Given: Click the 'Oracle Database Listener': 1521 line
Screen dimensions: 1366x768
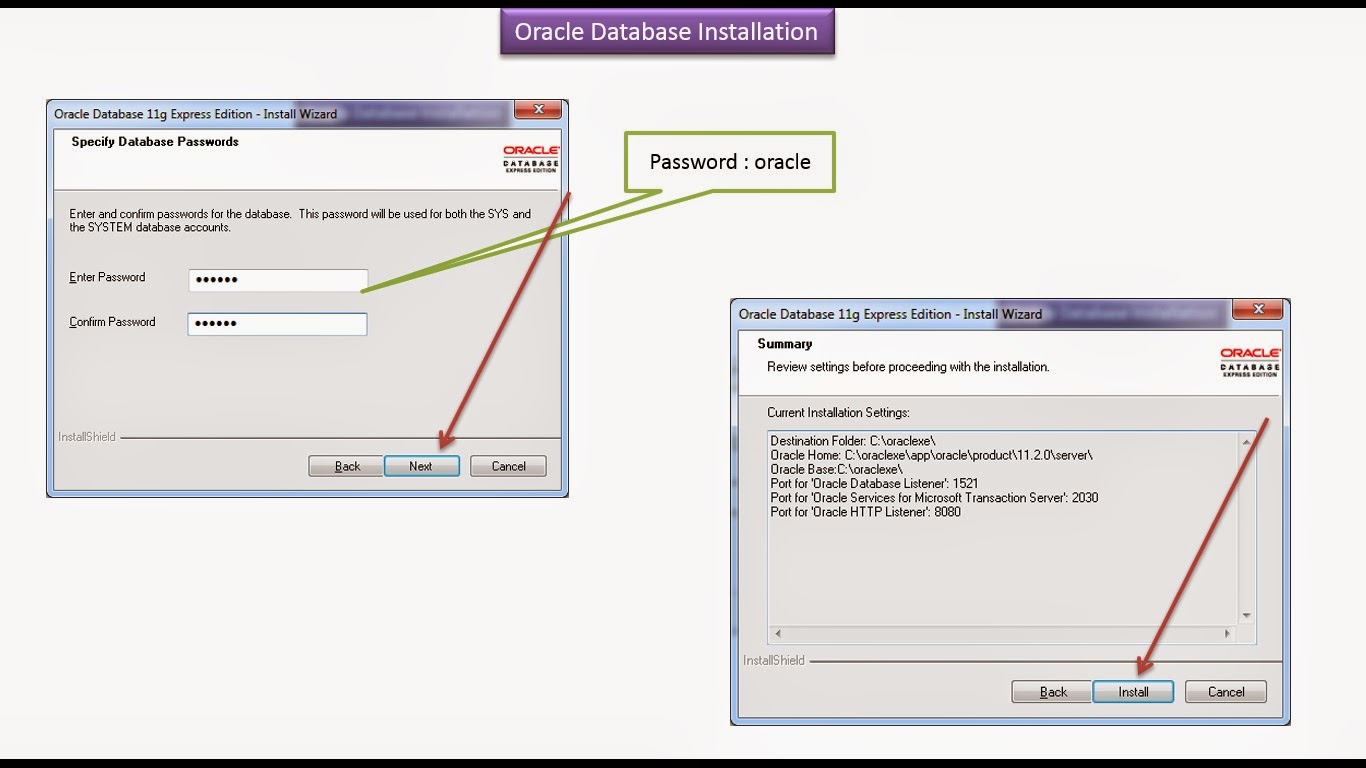Looking at the screenshot, I should 874,483.
